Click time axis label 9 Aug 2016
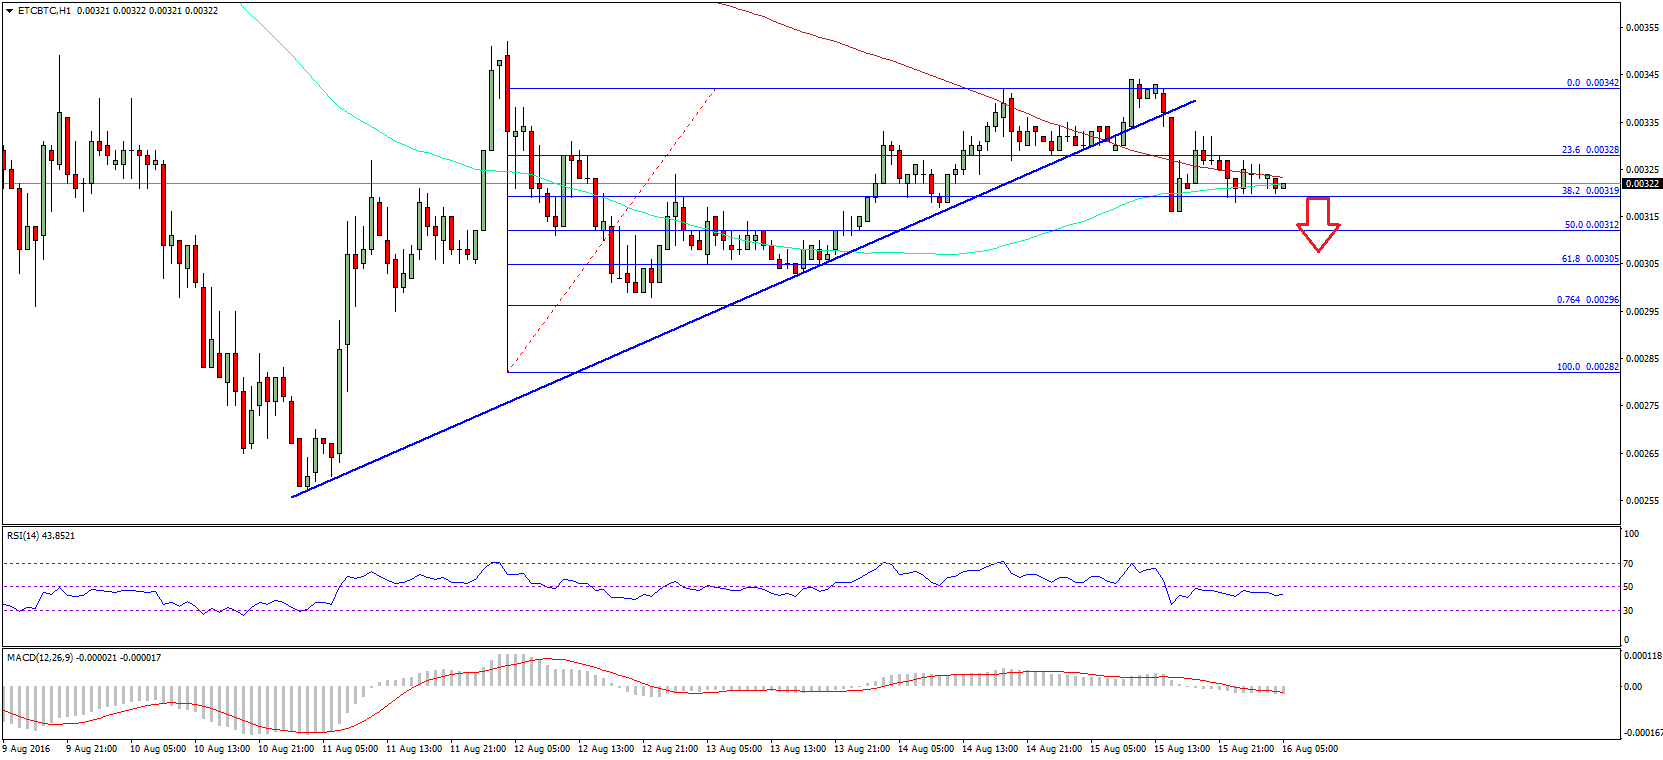This screenshot has height=760, width=1663. [27, 749]
